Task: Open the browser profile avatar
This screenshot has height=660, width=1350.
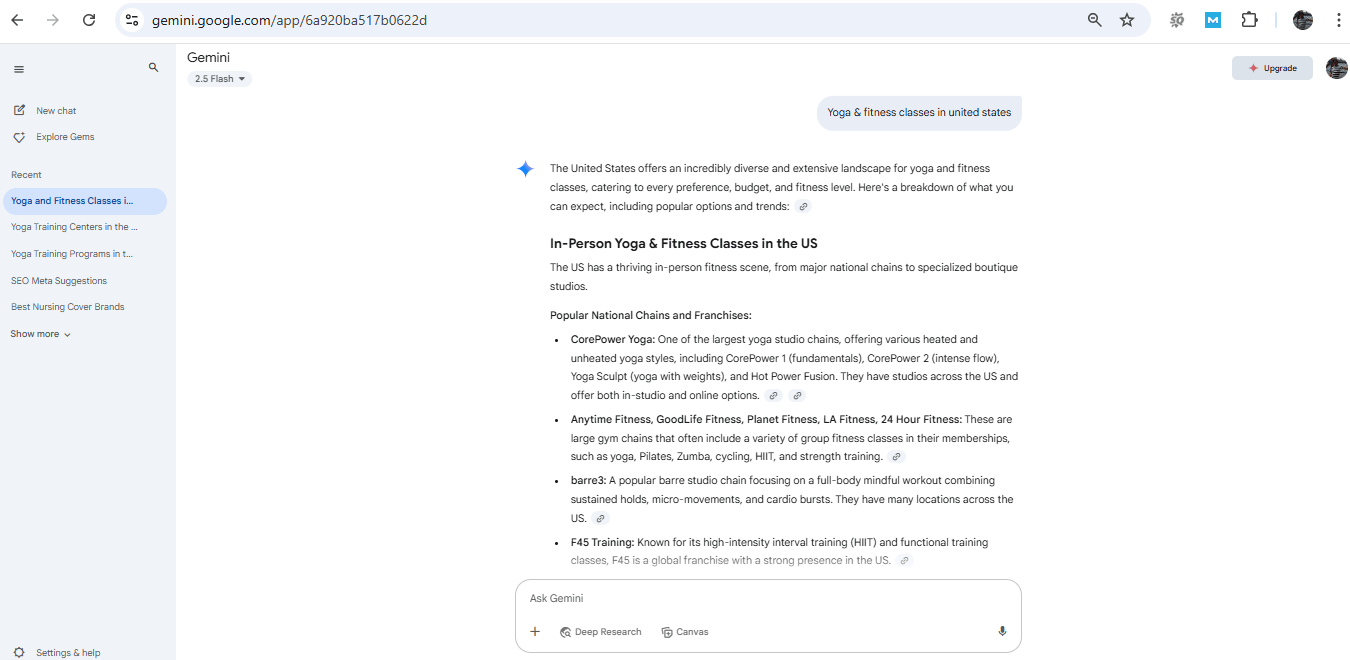Action: (1302, 20)
